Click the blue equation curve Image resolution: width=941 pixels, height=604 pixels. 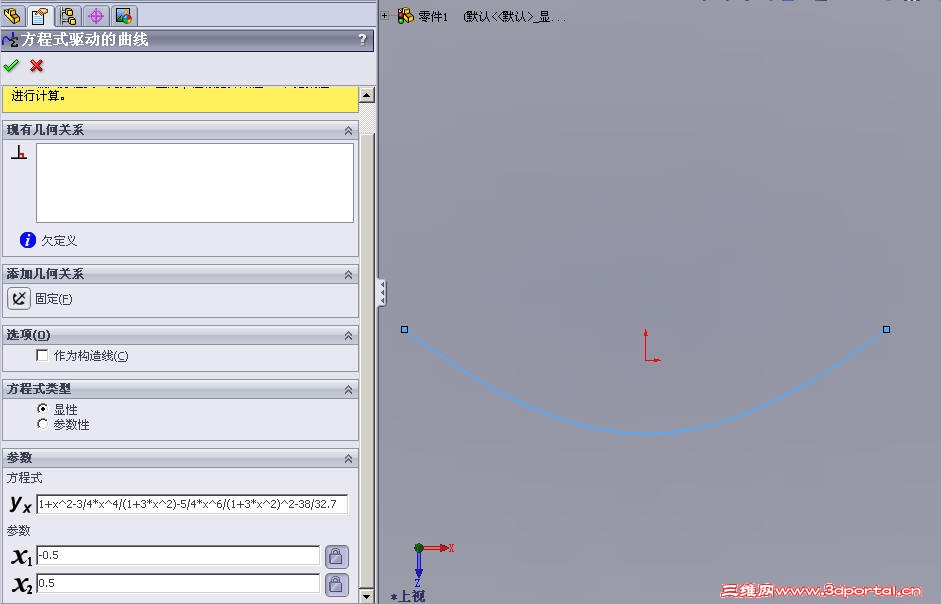(x=645, y=433)
